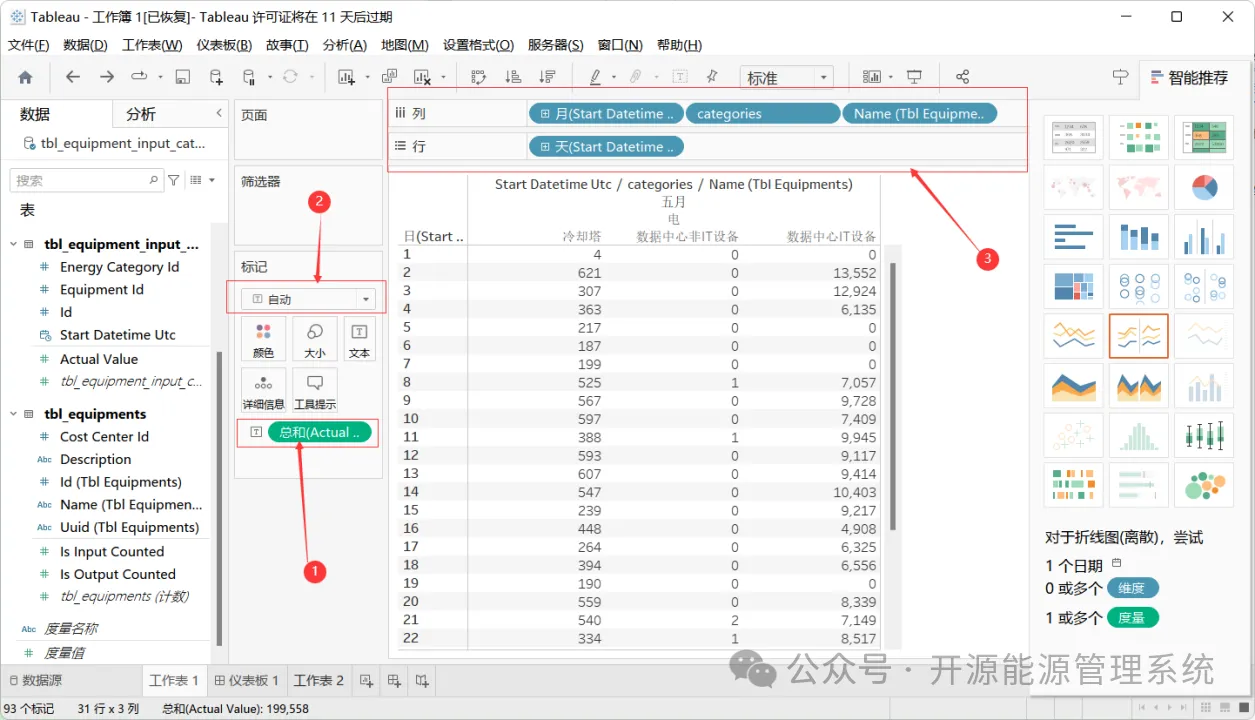Open the 大小 size mark card
This screenshot has width=1255, height=720.
314,339
